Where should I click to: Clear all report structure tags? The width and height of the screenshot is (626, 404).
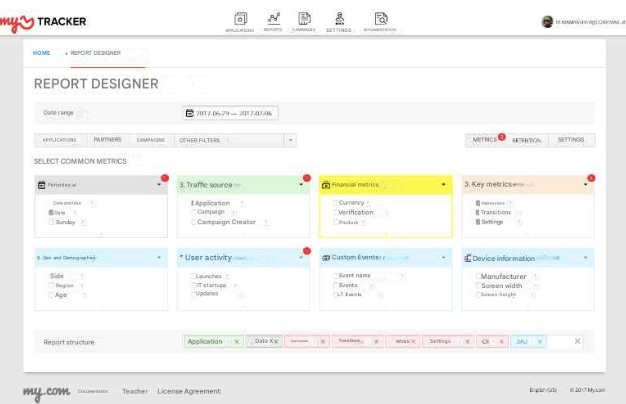pyautogui.click(x=577, y=341)
